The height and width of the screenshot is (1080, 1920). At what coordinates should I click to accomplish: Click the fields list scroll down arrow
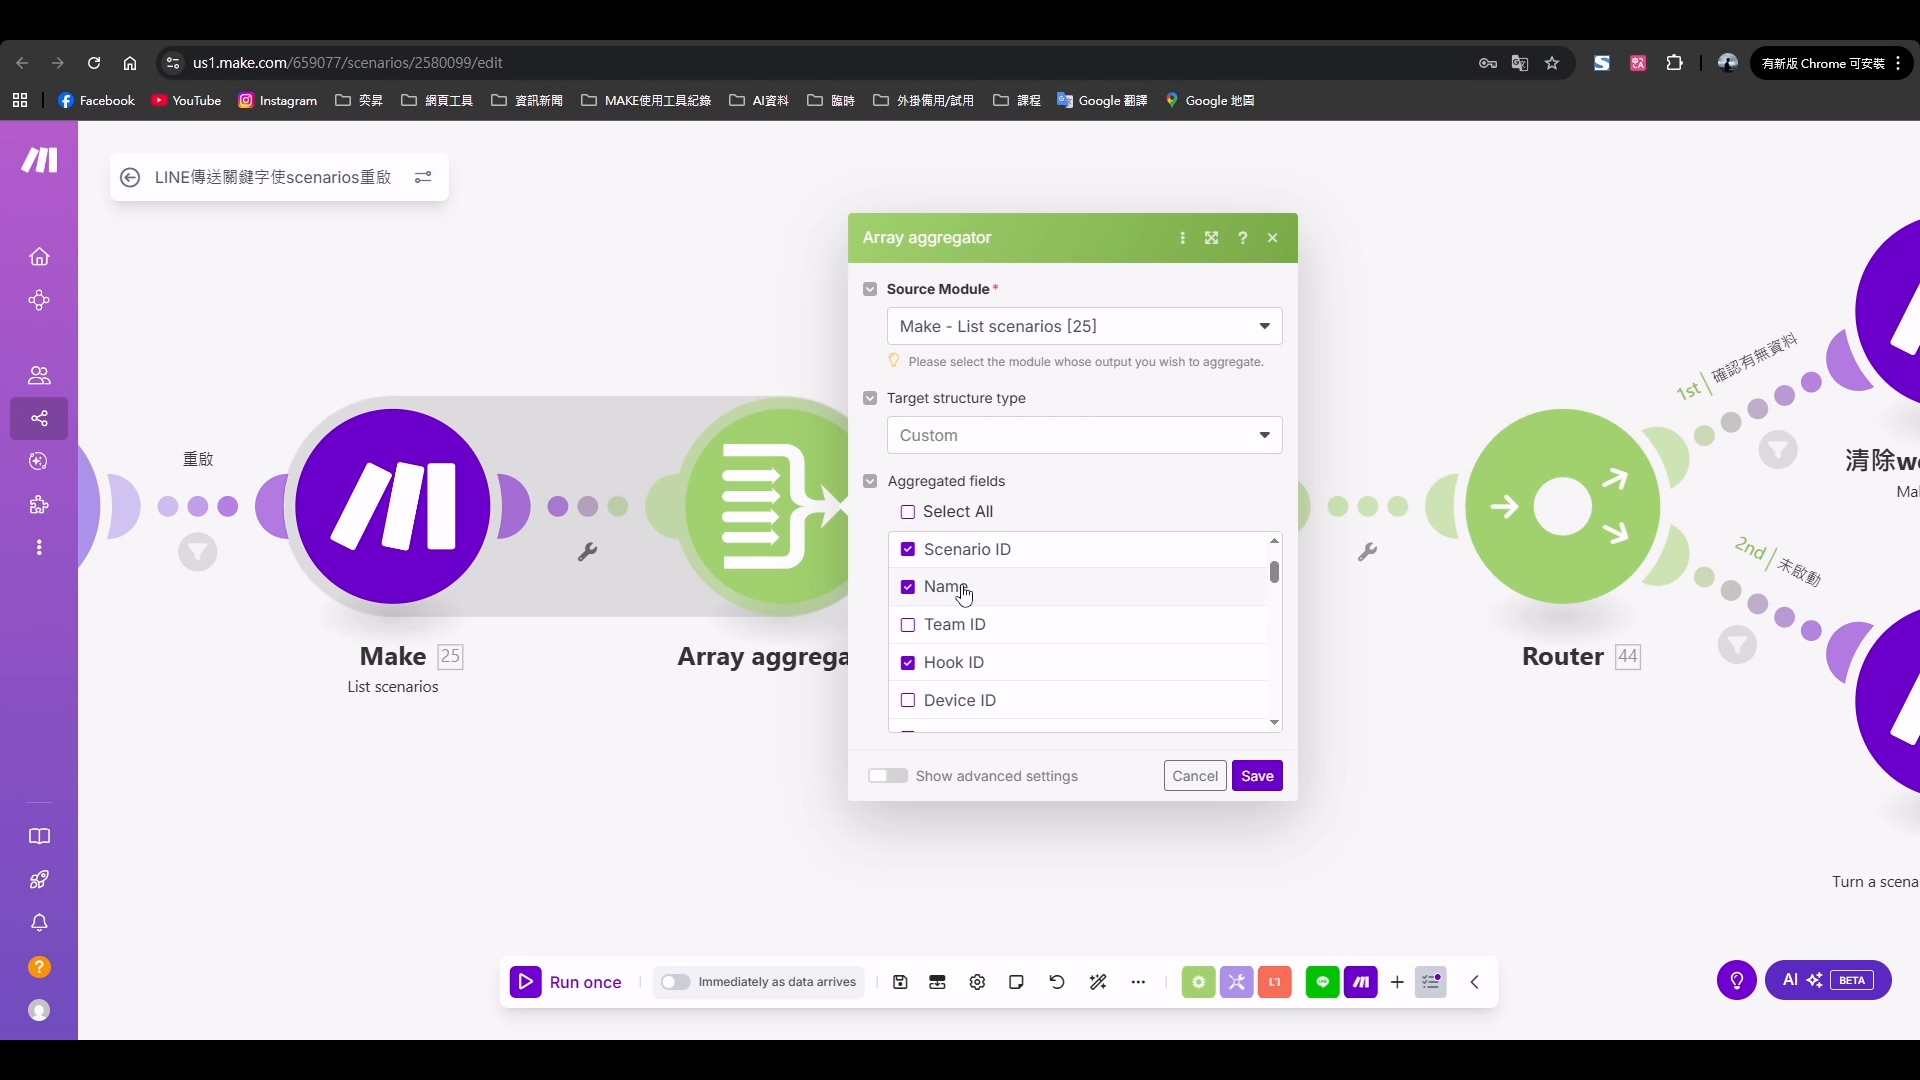[x=1274, y=722]
